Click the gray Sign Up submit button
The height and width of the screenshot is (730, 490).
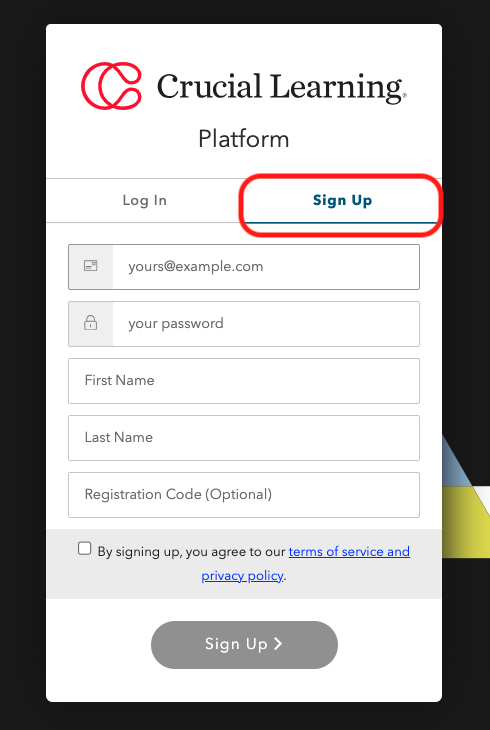[x=244, y=644]
